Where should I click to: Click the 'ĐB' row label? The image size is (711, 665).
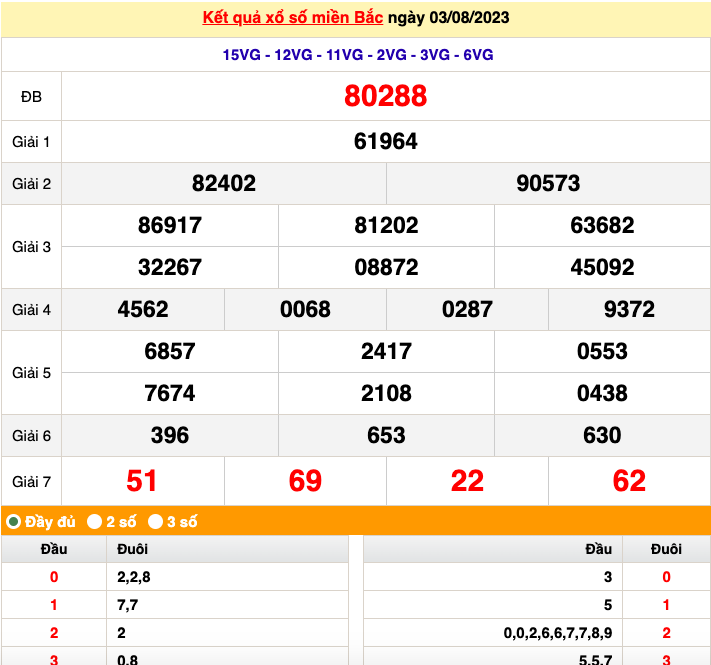32,96
